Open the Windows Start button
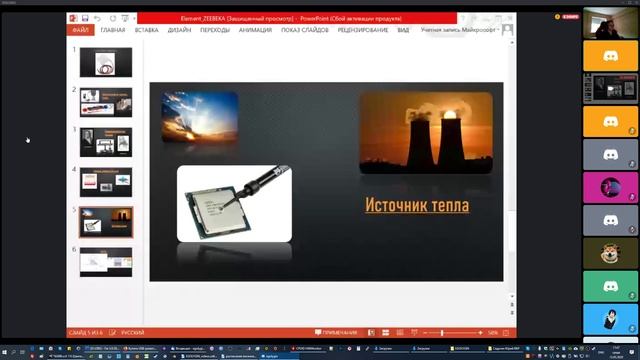Image resolution: width=640 pixels, height=360 pixels. [4, 352]
